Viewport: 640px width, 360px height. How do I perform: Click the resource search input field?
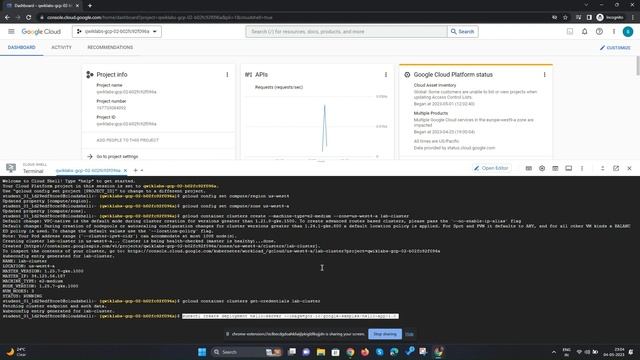[346, 31]
